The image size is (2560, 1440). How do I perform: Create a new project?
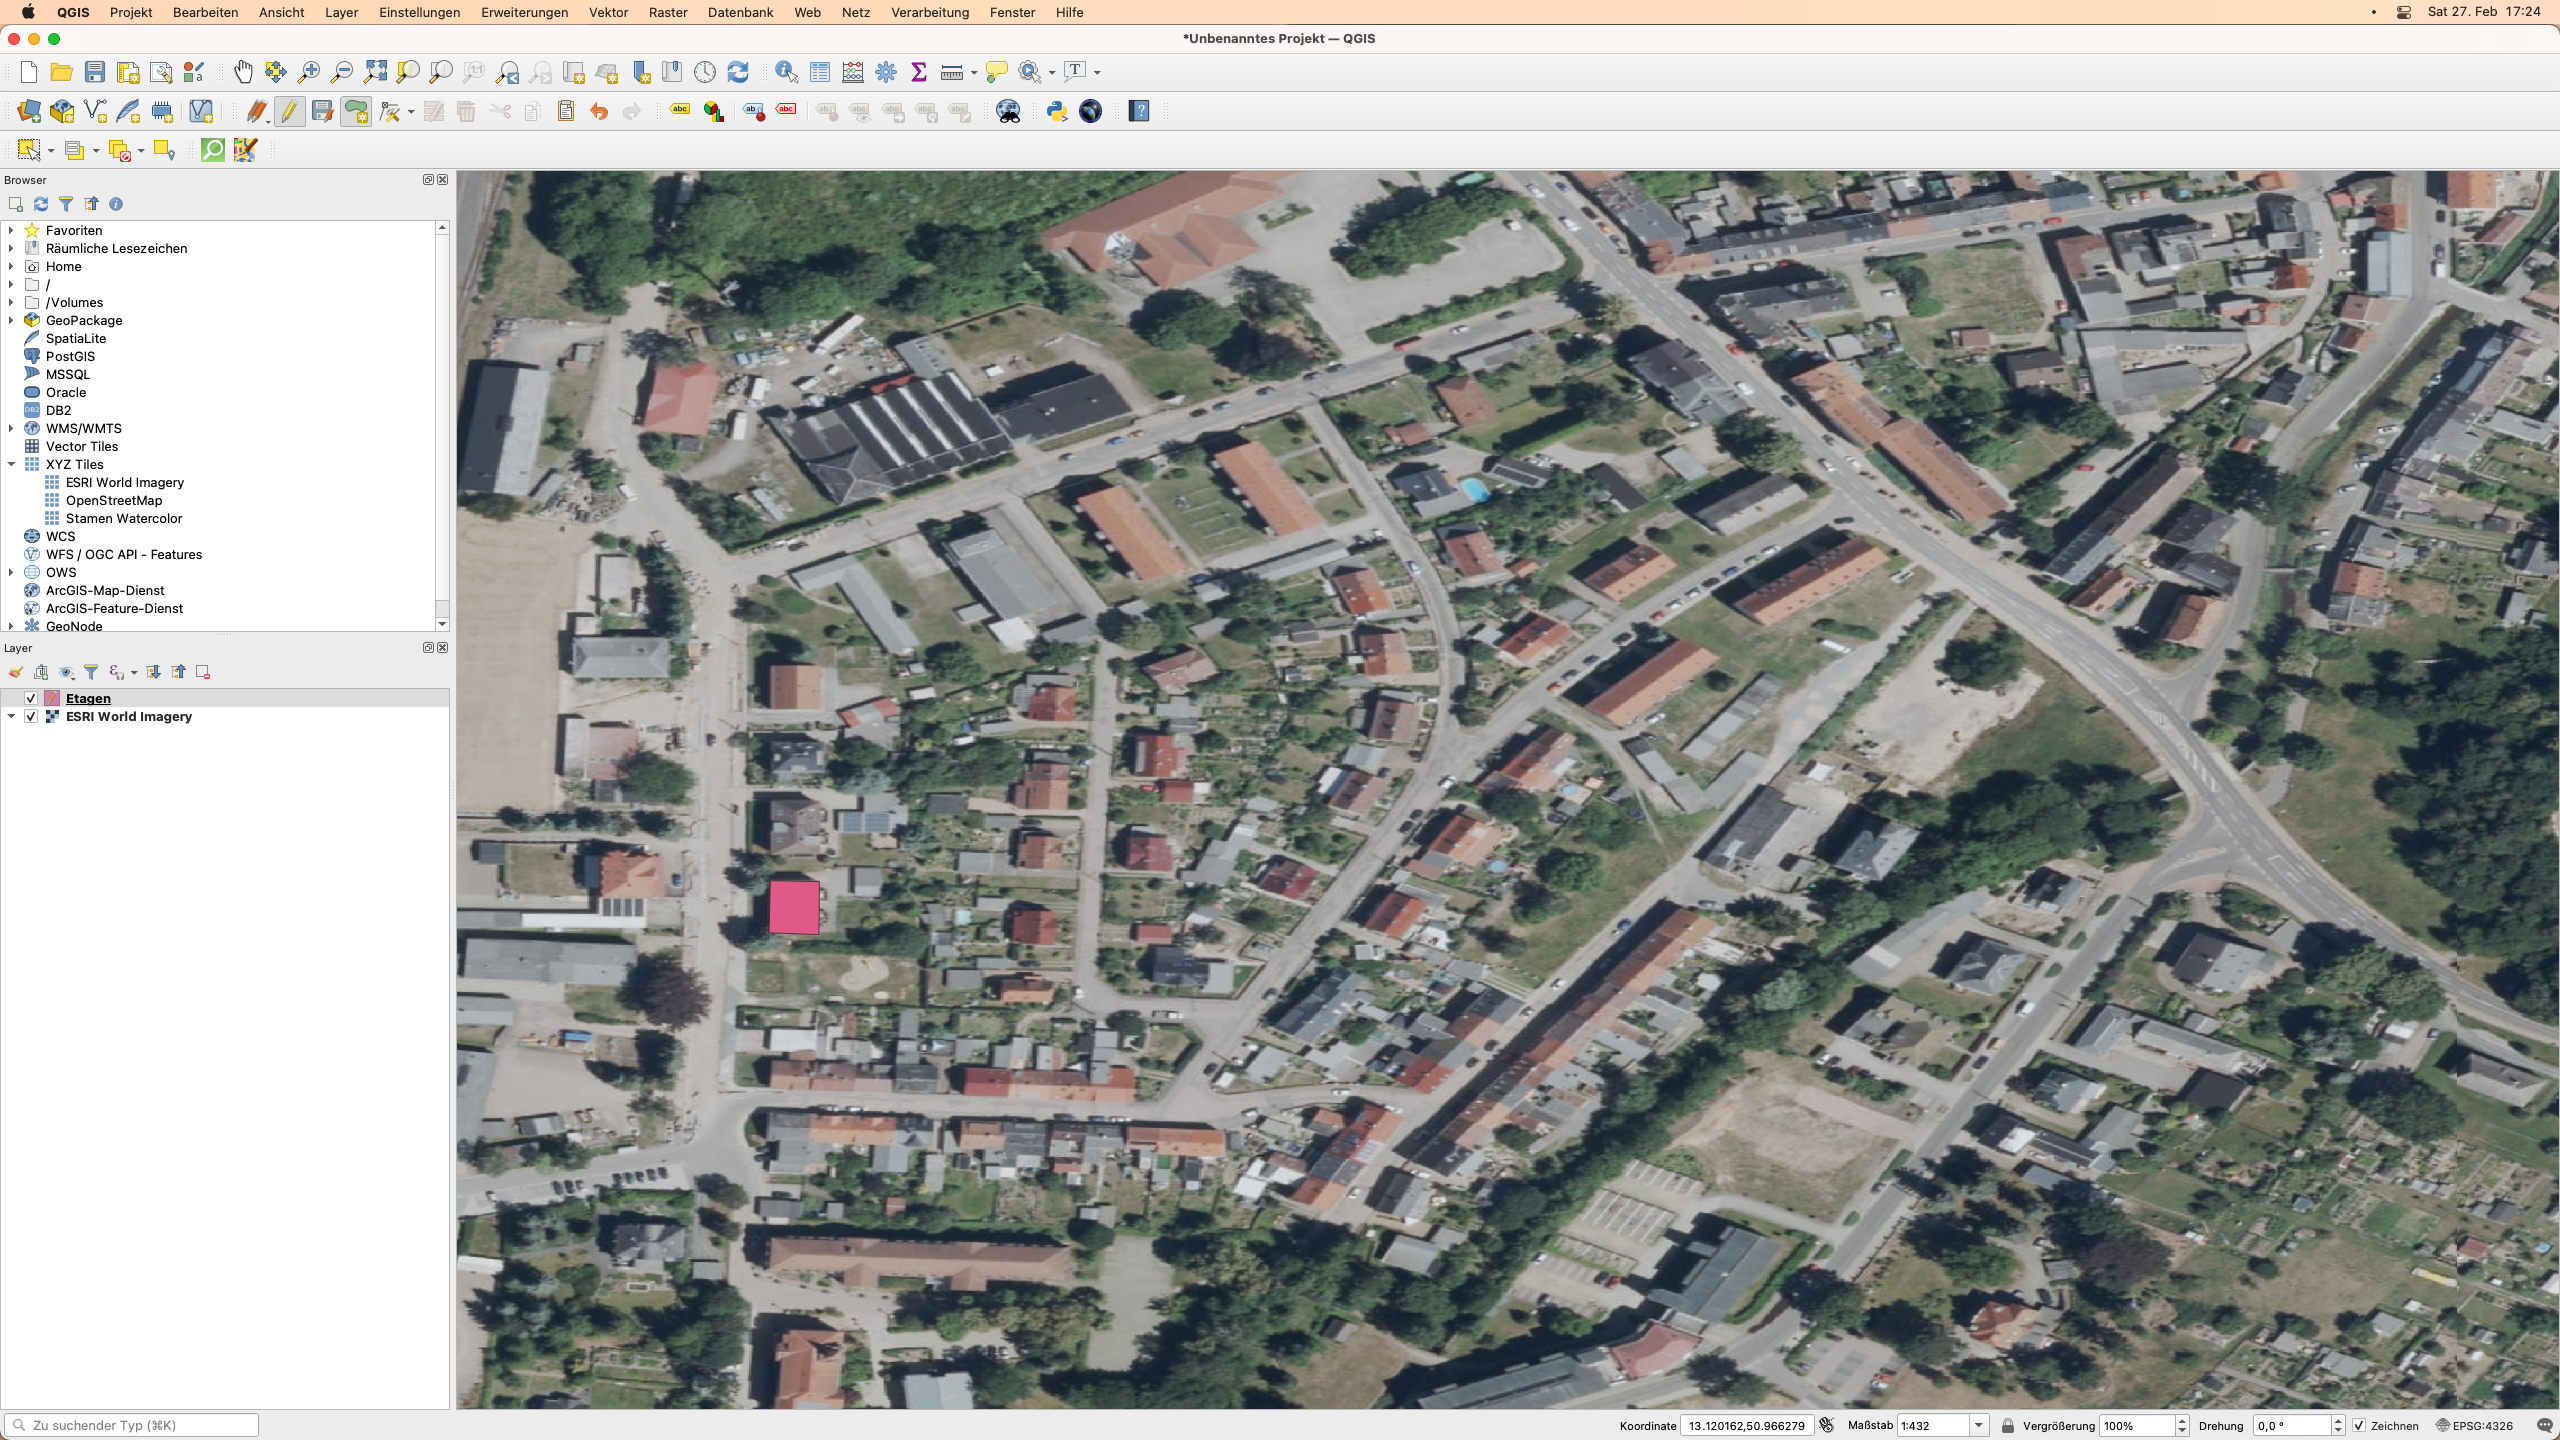(29, 72)
